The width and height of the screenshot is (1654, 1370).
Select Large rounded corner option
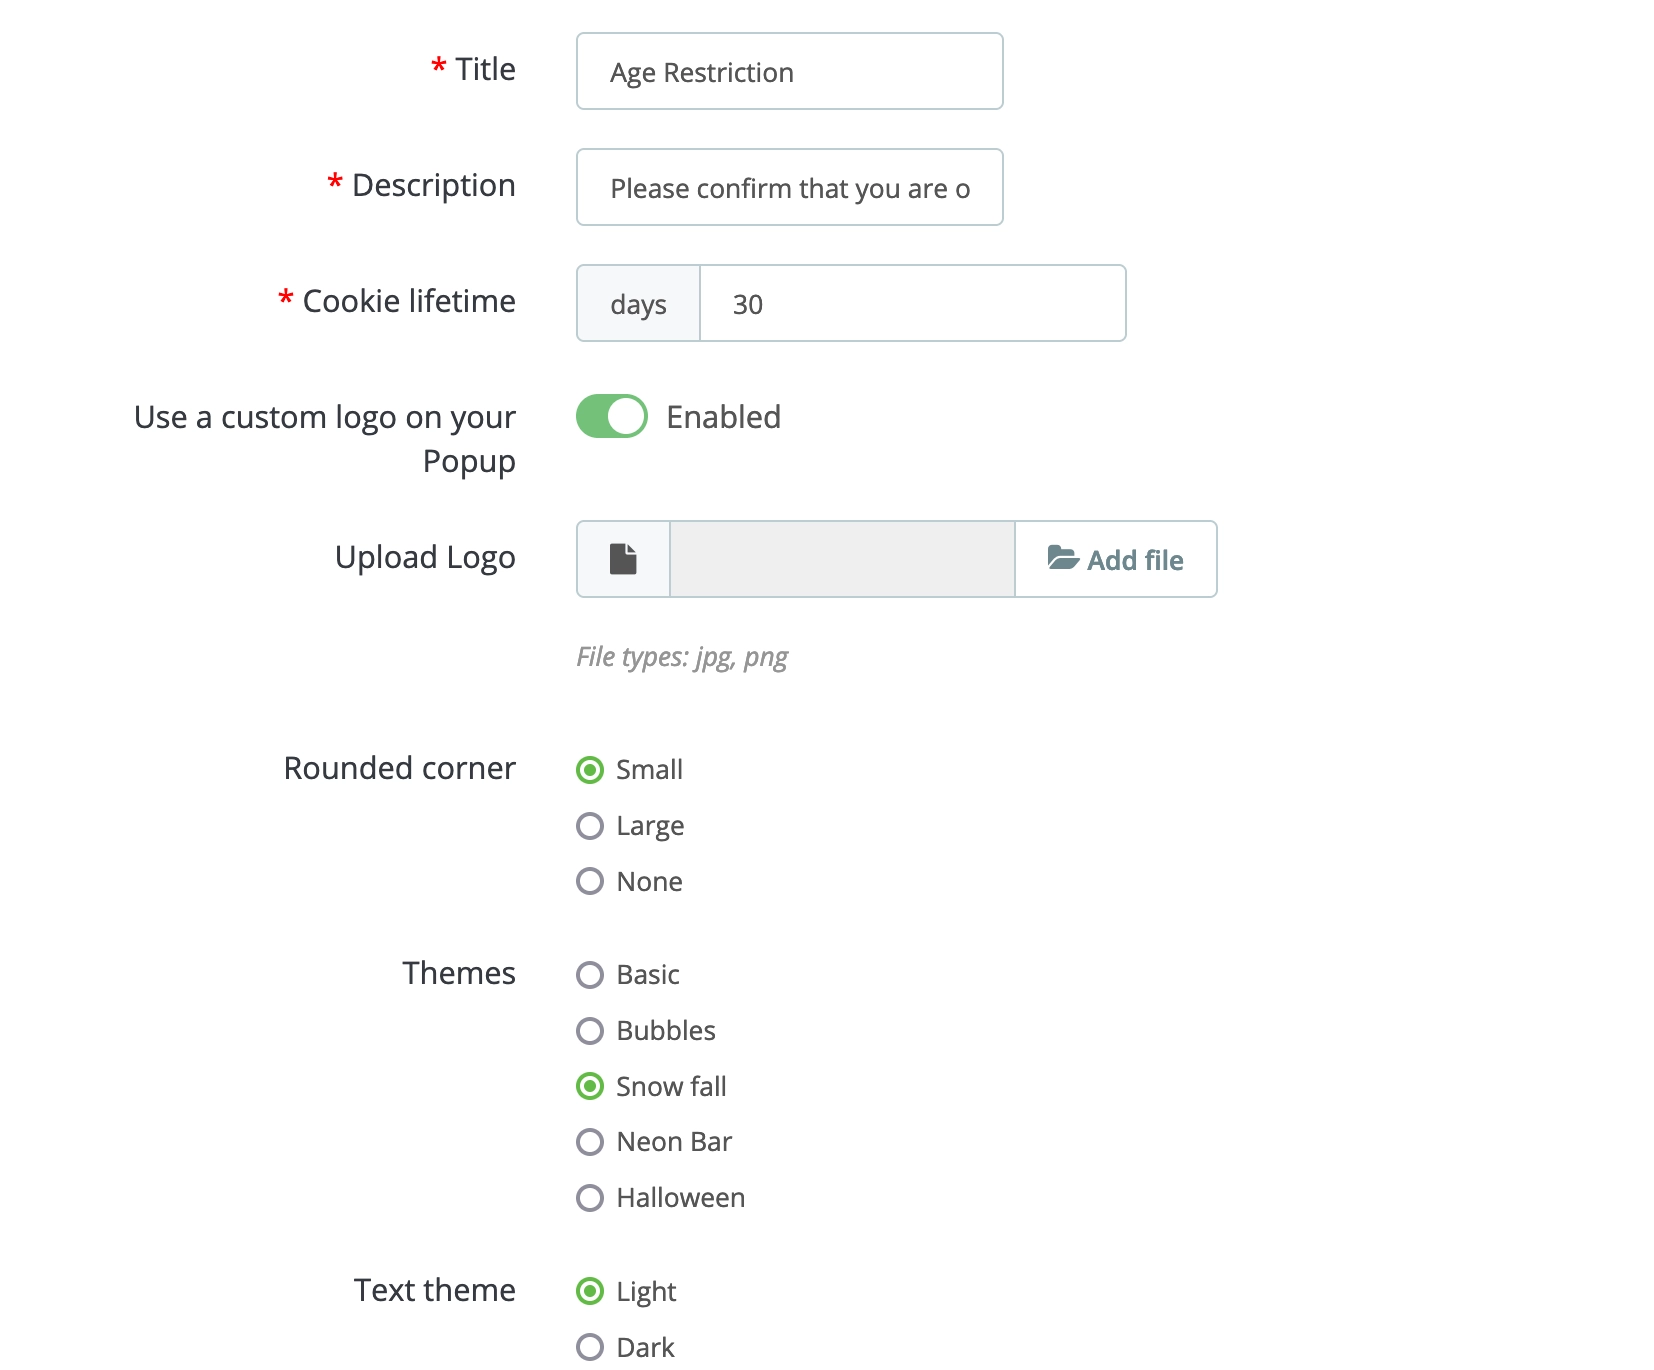(591, 825)
